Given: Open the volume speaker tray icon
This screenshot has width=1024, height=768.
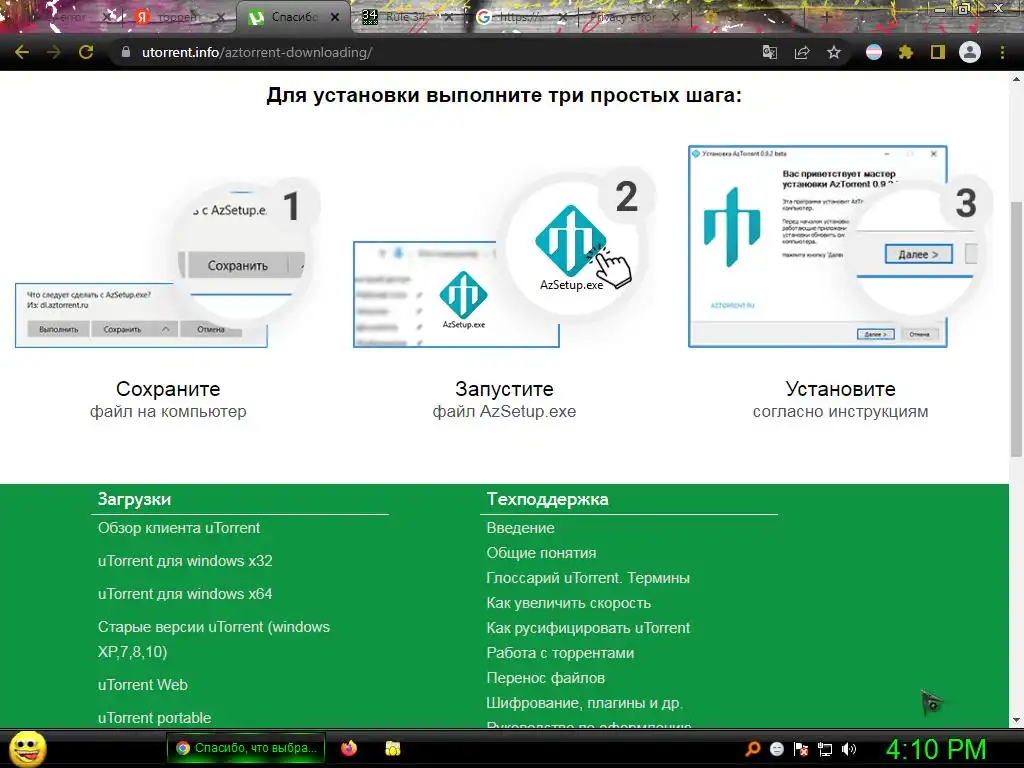Looking at the screenshot, I should pyautogui.click(x=849, y=749).
